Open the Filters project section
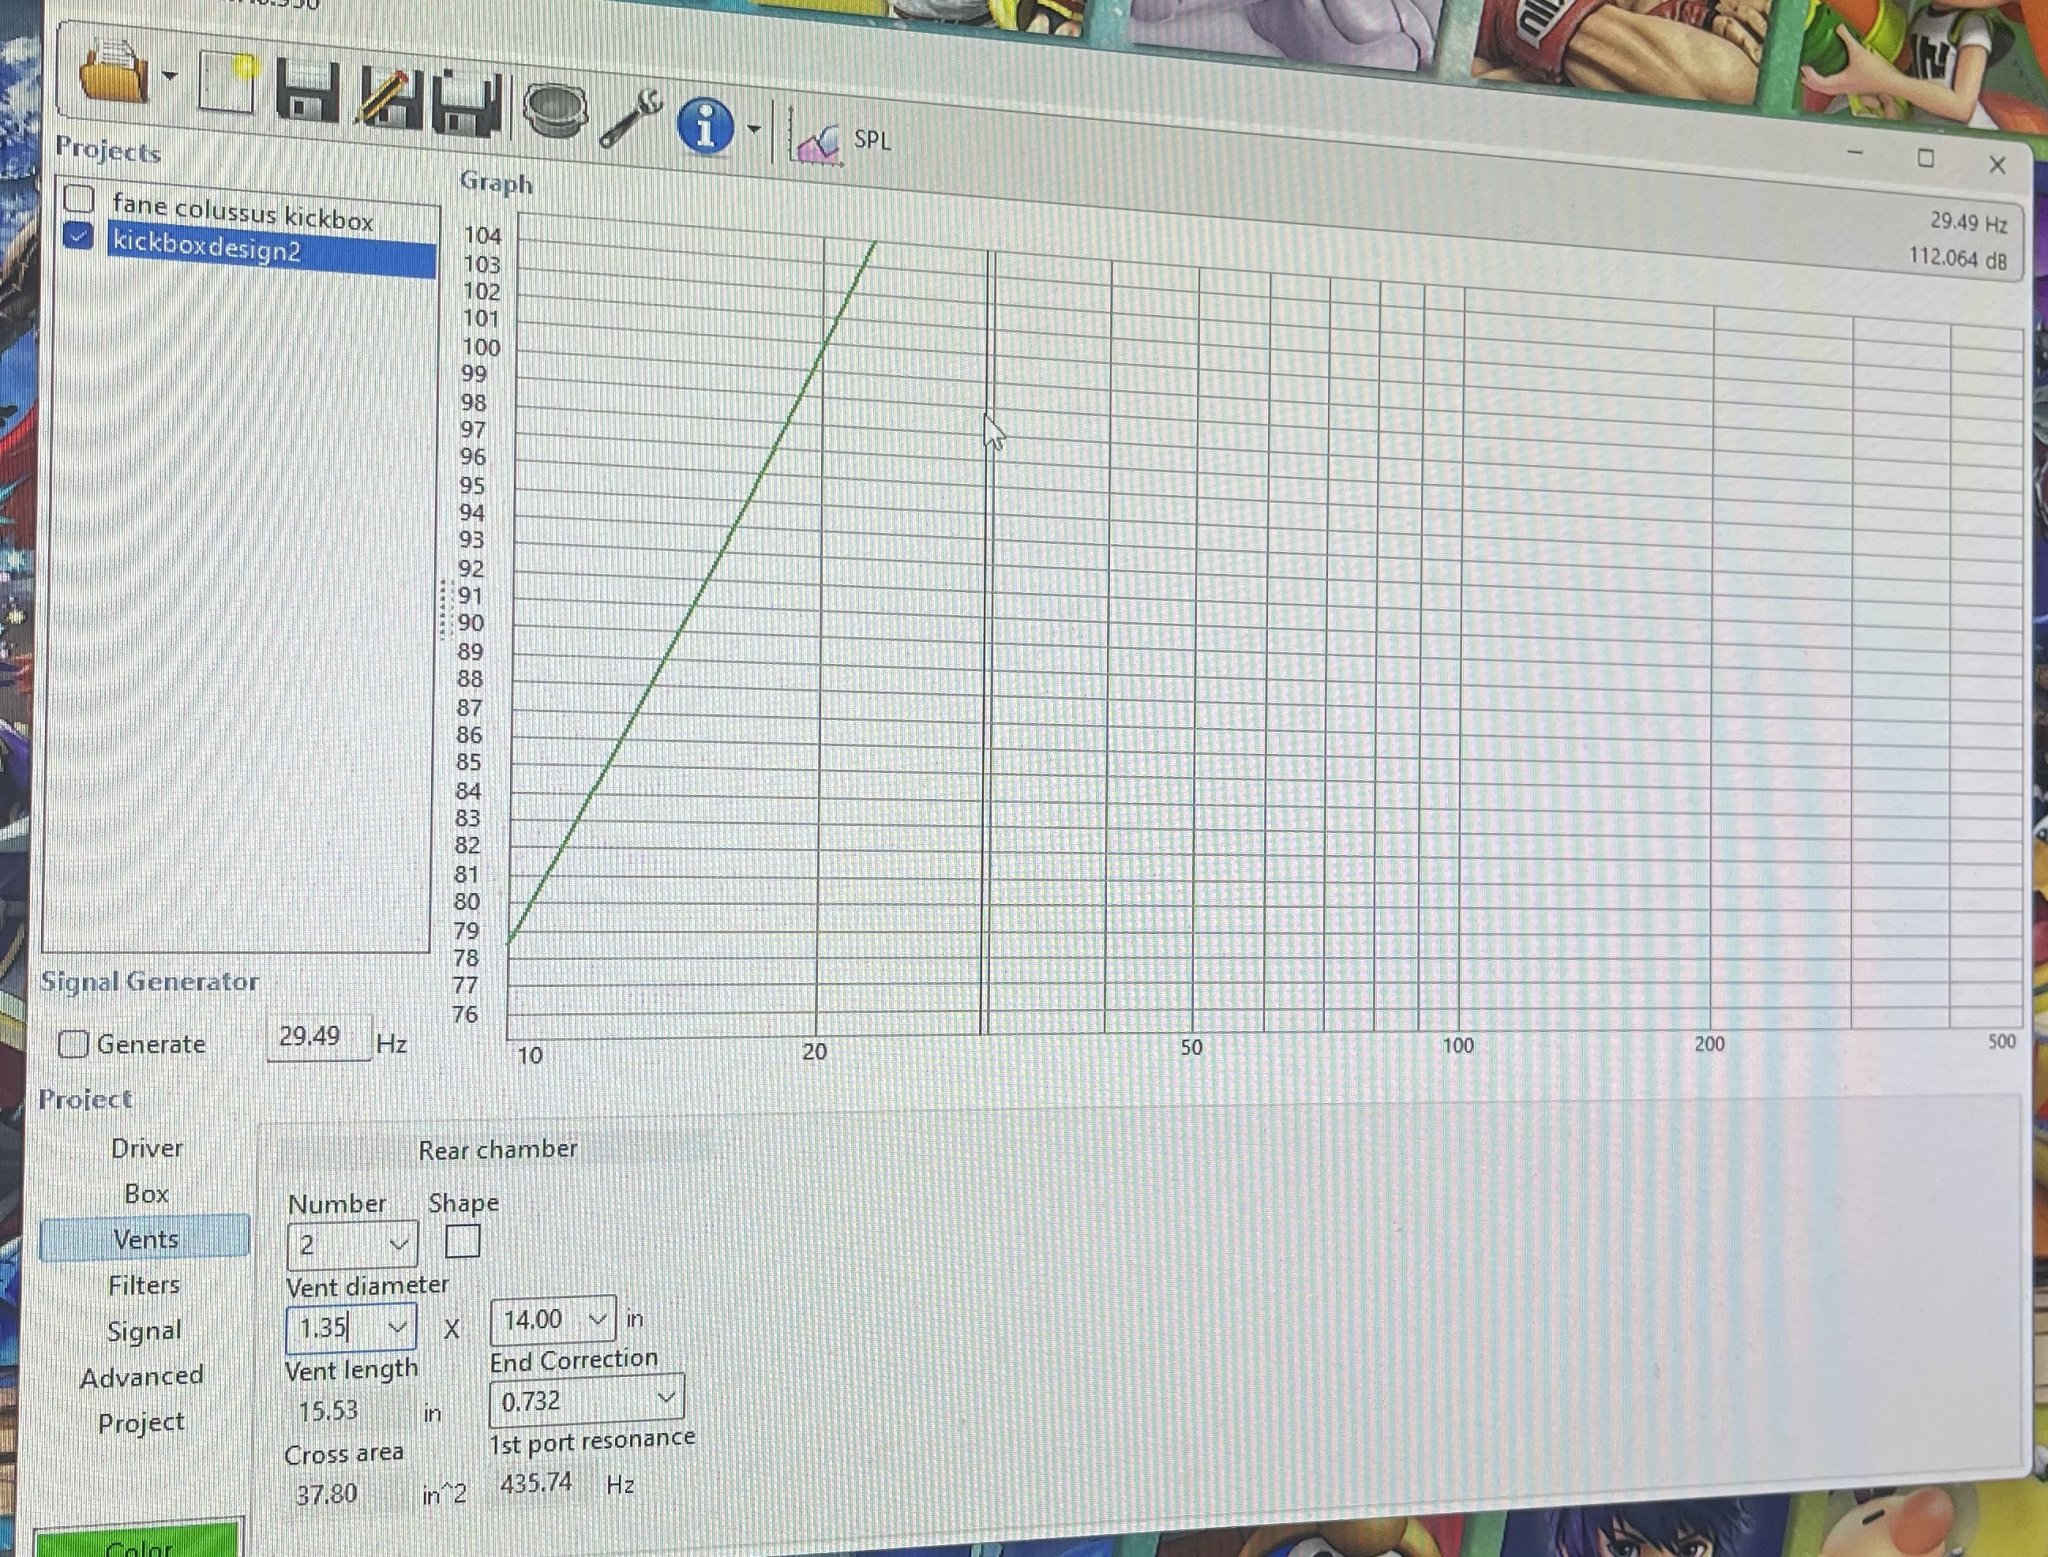Screen dimensions: 2048x1557 tap(144, 1285)
